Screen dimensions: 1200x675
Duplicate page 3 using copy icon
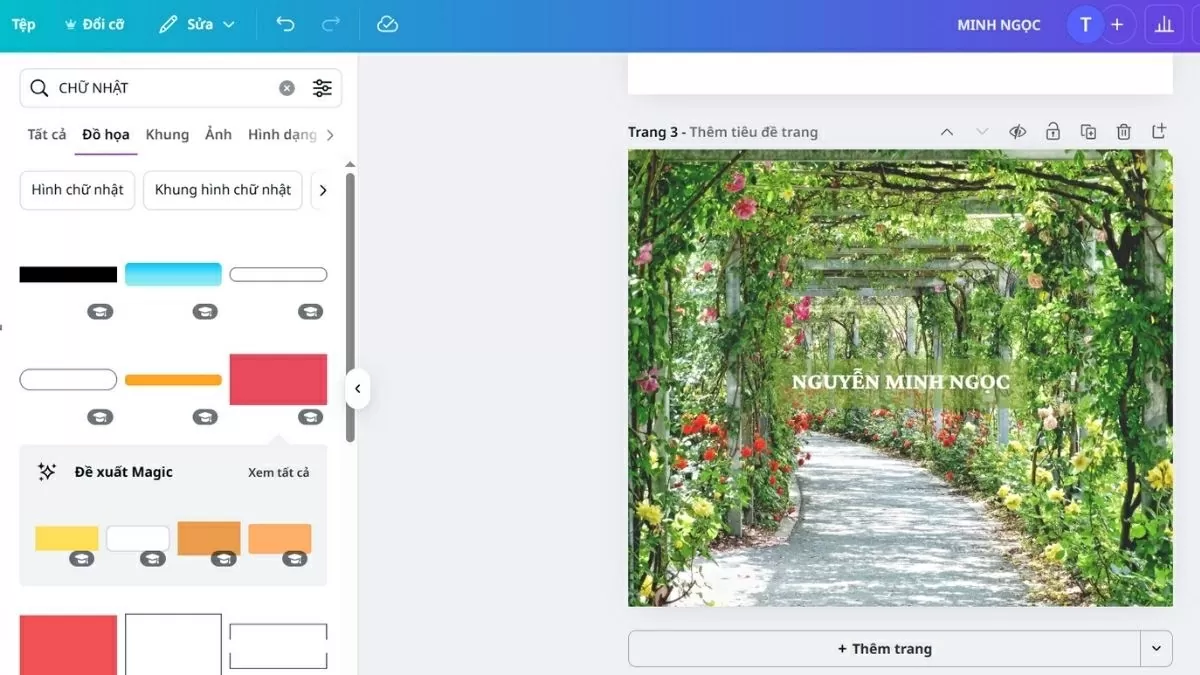pos(1088,132)
